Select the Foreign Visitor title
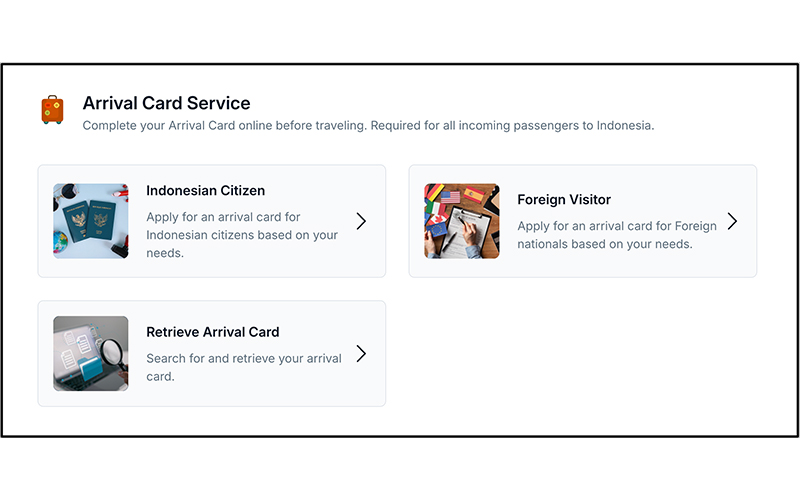Screen dimensions: 800x500 click(x=563, y=199)
